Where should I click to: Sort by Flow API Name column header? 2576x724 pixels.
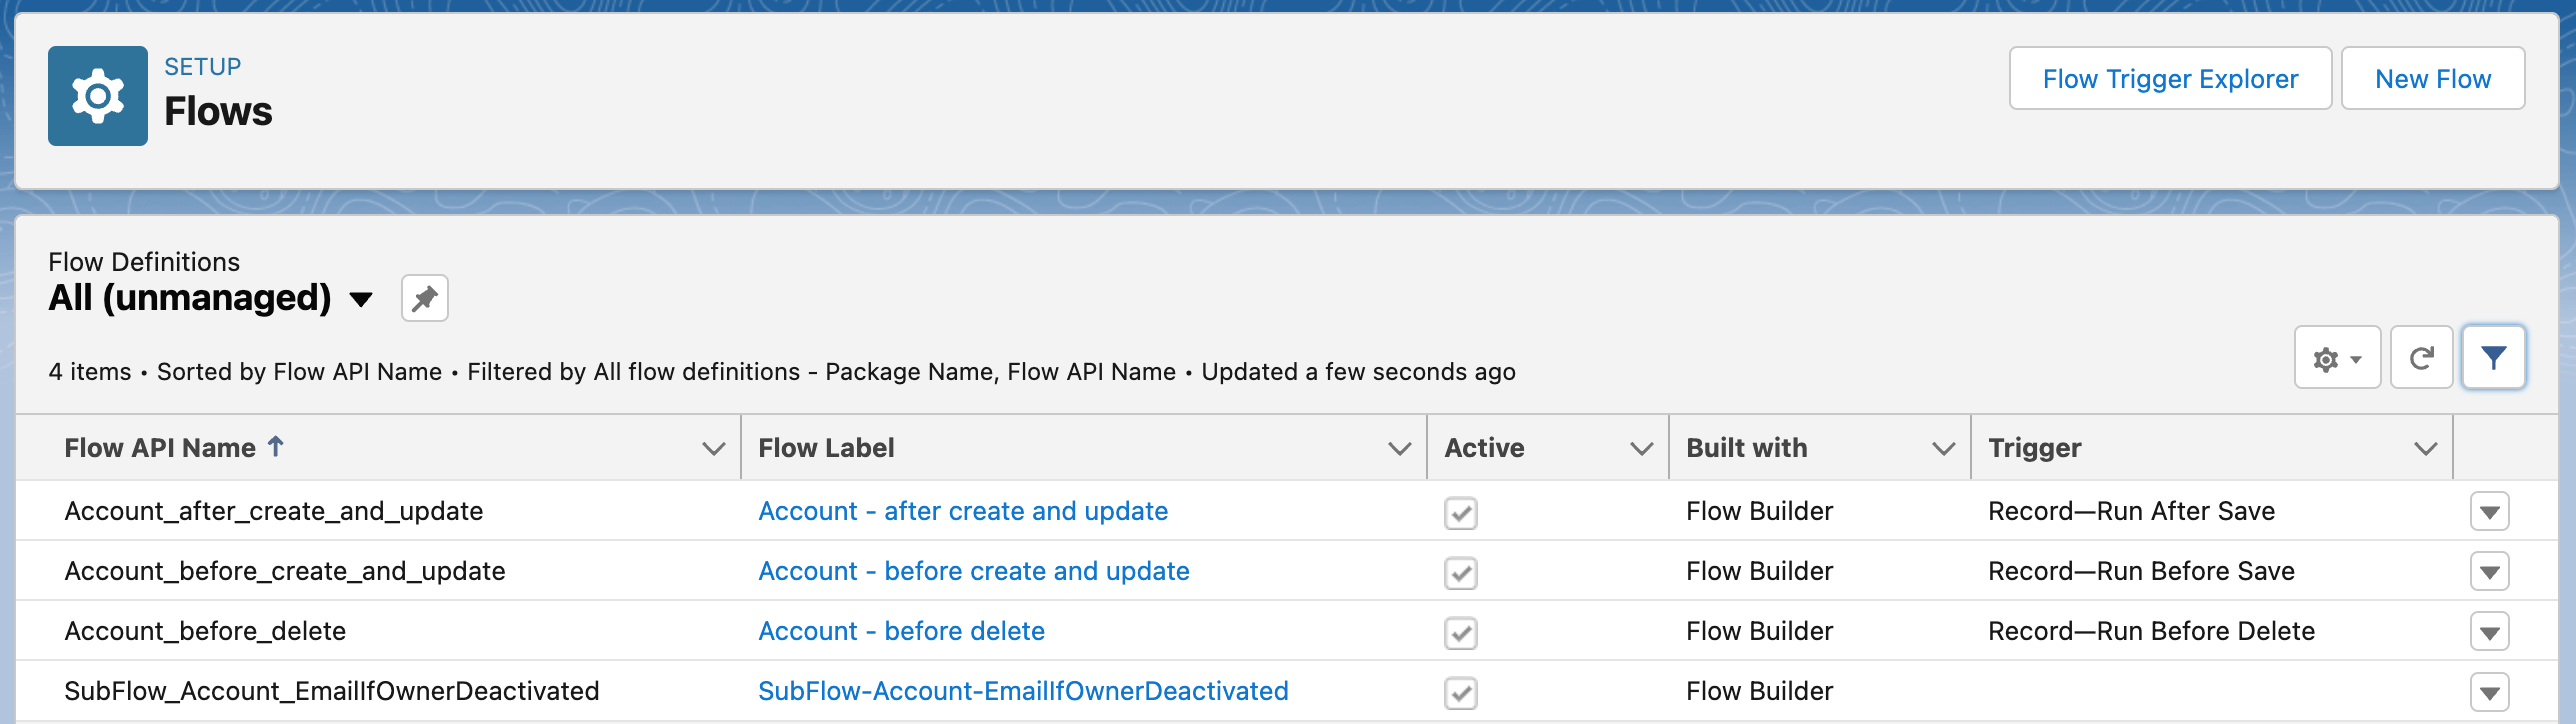160,448
